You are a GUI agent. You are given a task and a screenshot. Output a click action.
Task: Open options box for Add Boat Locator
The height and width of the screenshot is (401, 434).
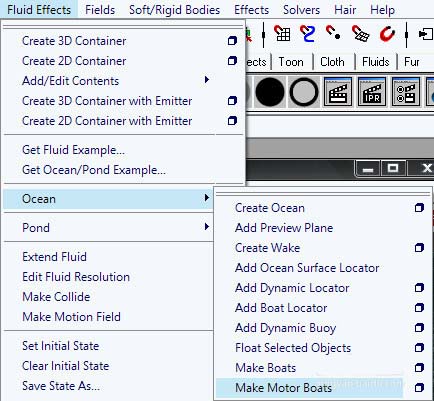tap(419, 308)
